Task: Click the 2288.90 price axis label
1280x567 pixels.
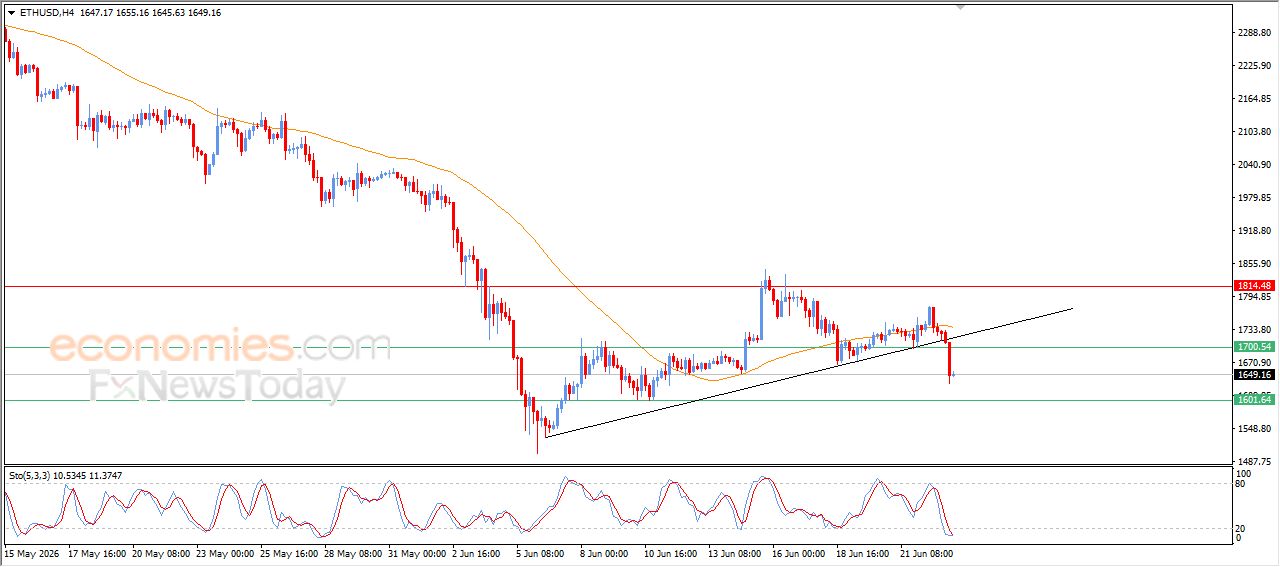Action: pos(1254,33)
